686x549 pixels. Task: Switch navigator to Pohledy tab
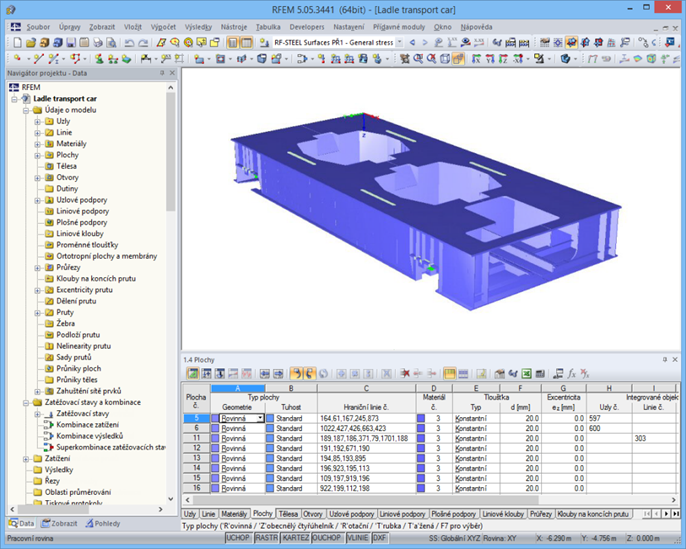coord(103,523)
